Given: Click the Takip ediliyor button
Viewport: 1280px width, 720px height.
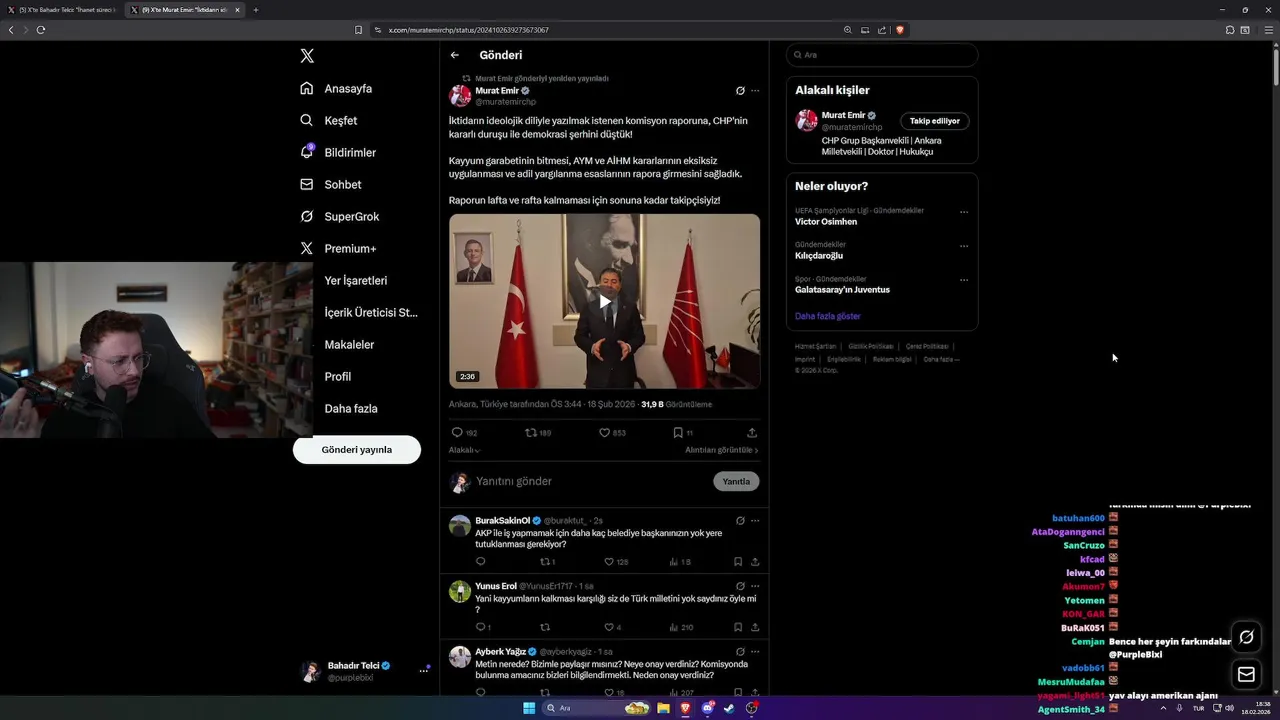Looking at the screenshot, I should click(x=935, y=121).
